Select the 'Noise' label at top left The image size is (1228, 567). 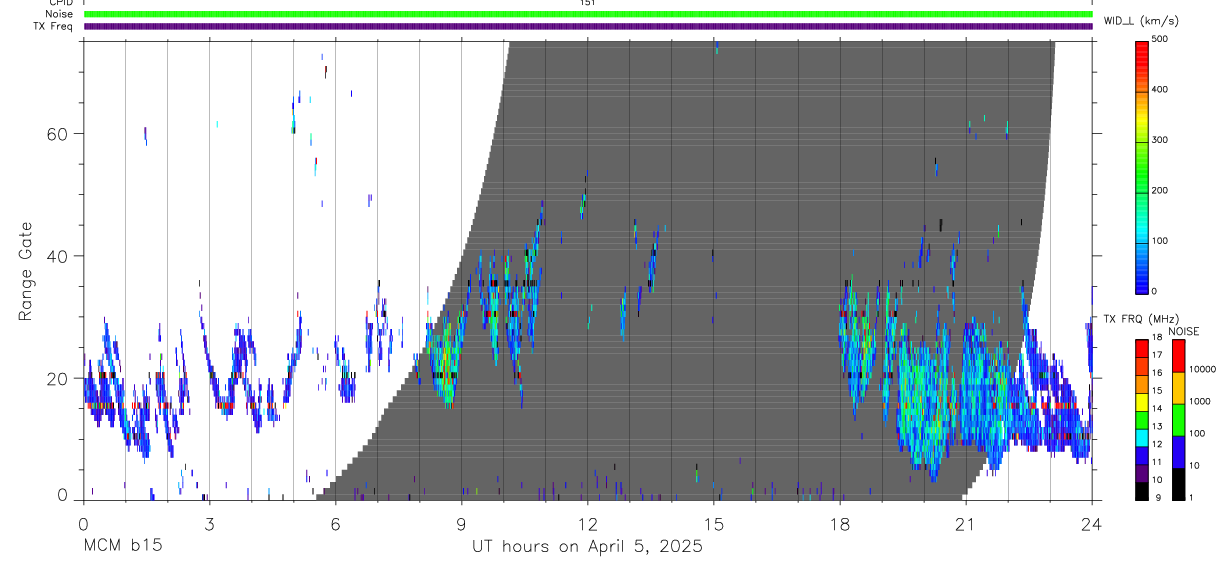pyautogui.click(x=59, y=14)
